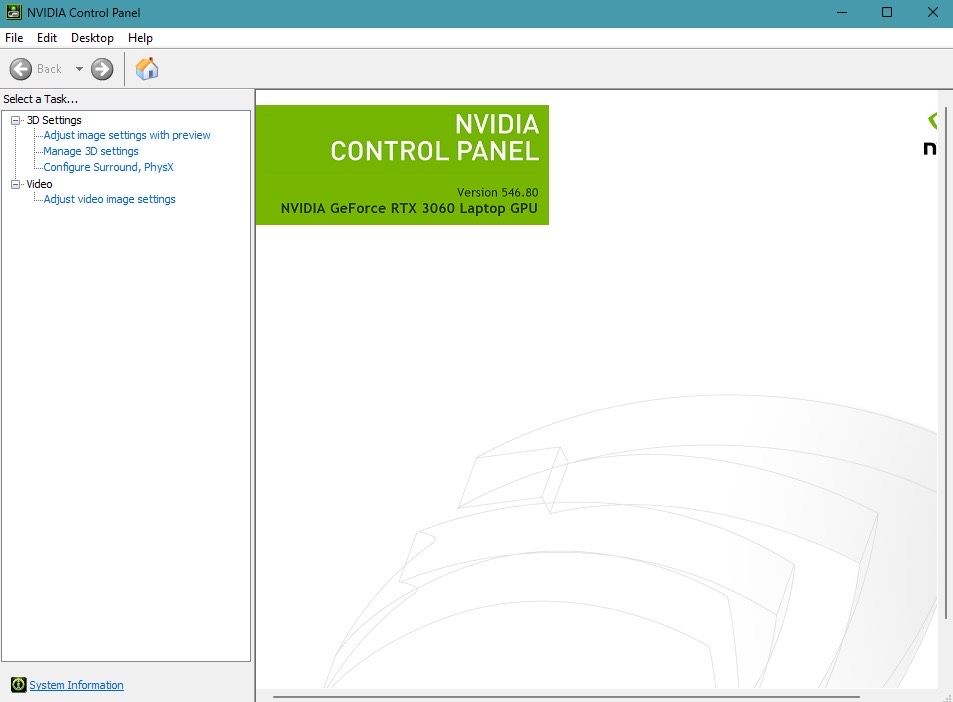953x702 pixels.
Task: Open the Back history dropdown arrow
Action: [79, 69]
